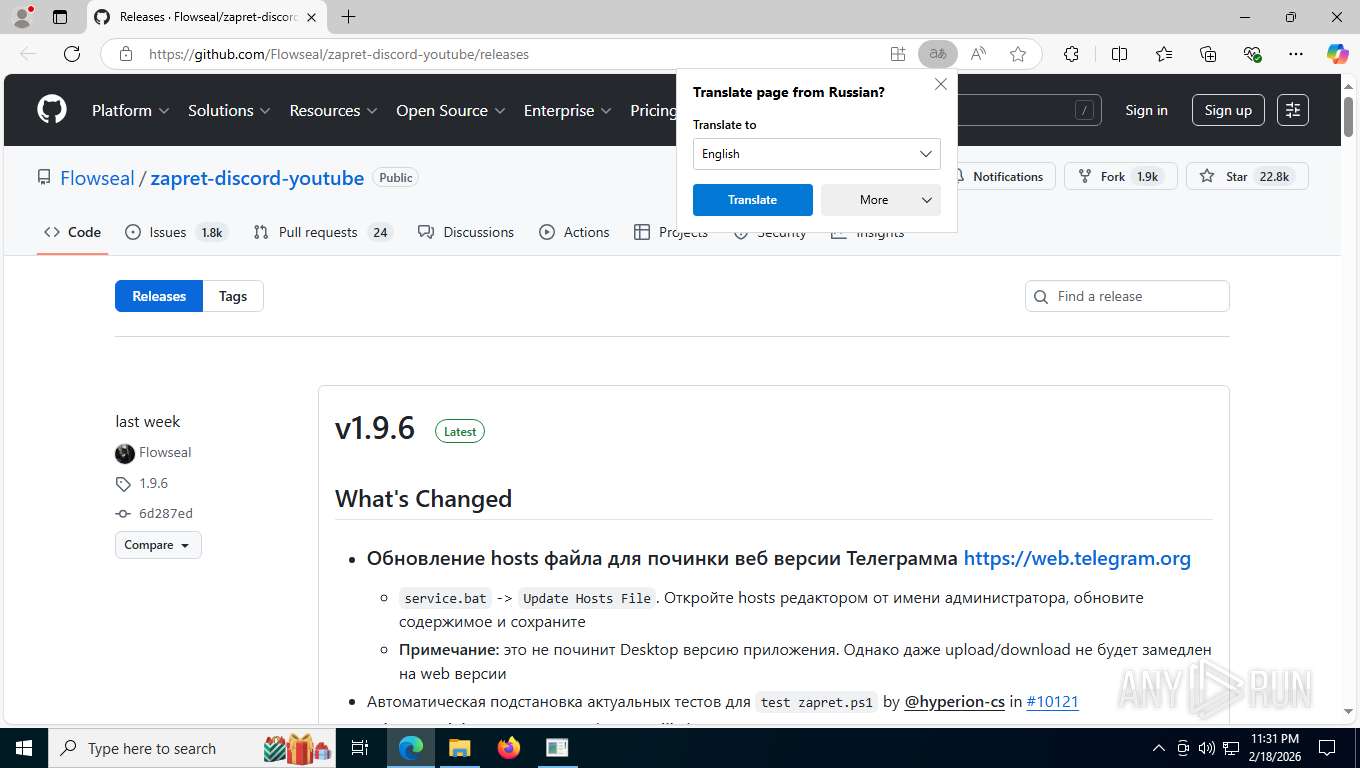
Task: Open app available grid icon in address bar
Action: coord(898,54)
